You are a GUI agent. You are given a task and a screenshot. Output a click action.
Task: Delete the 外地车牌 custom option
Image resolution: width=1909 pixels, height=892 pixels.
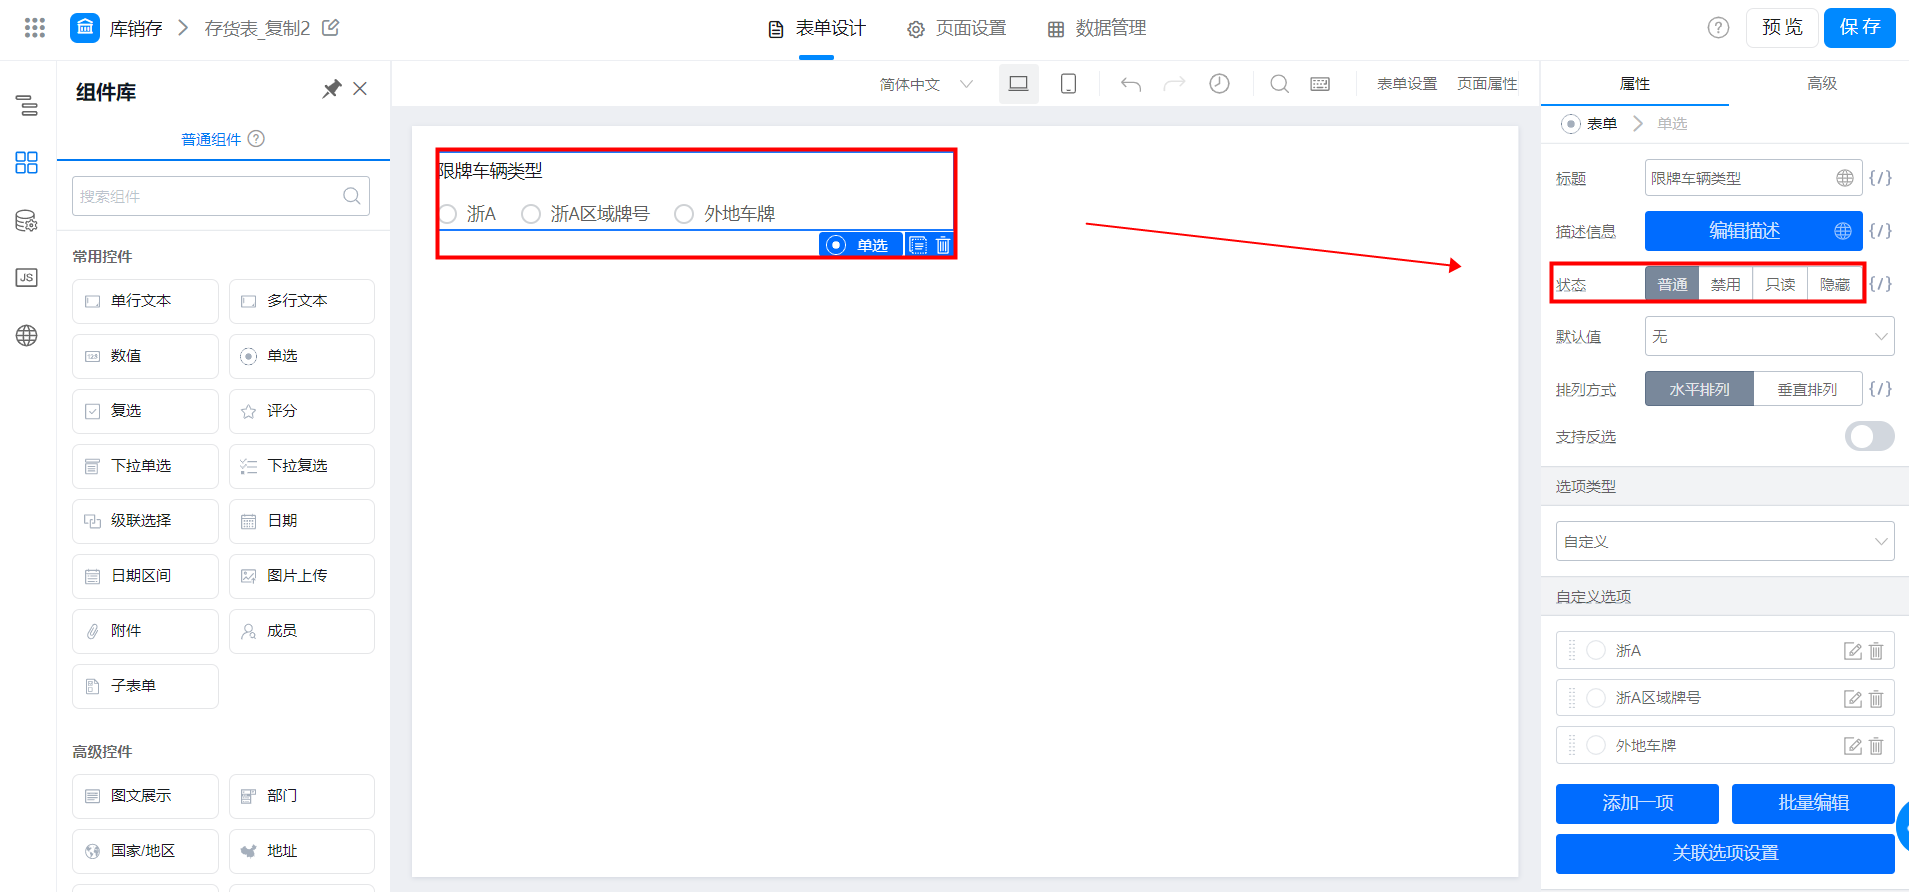[1876, 746]
